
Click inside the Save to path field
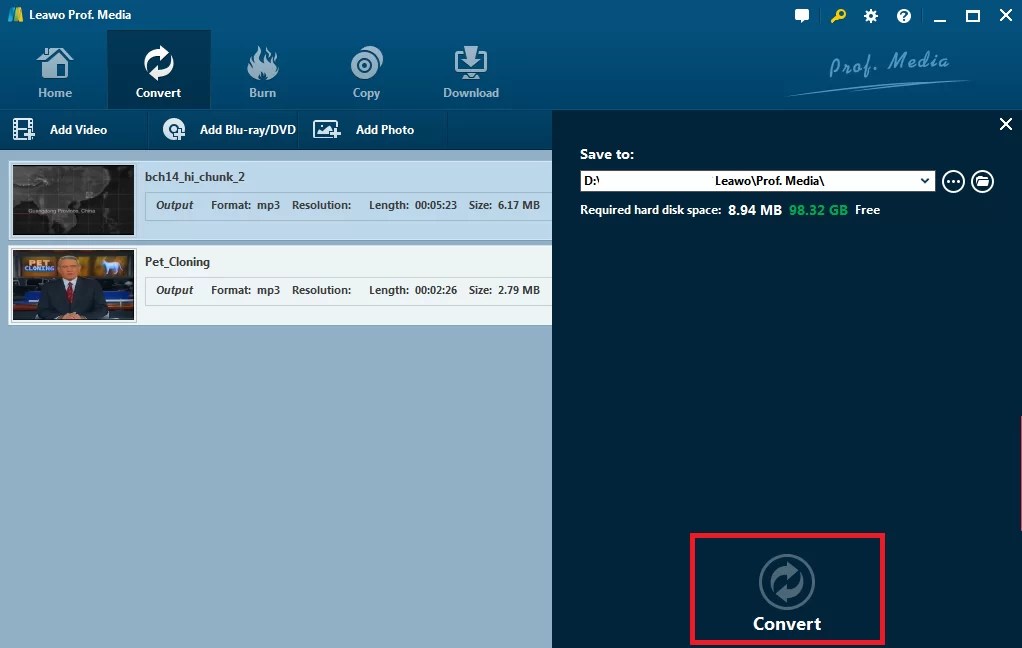[750, 181]
